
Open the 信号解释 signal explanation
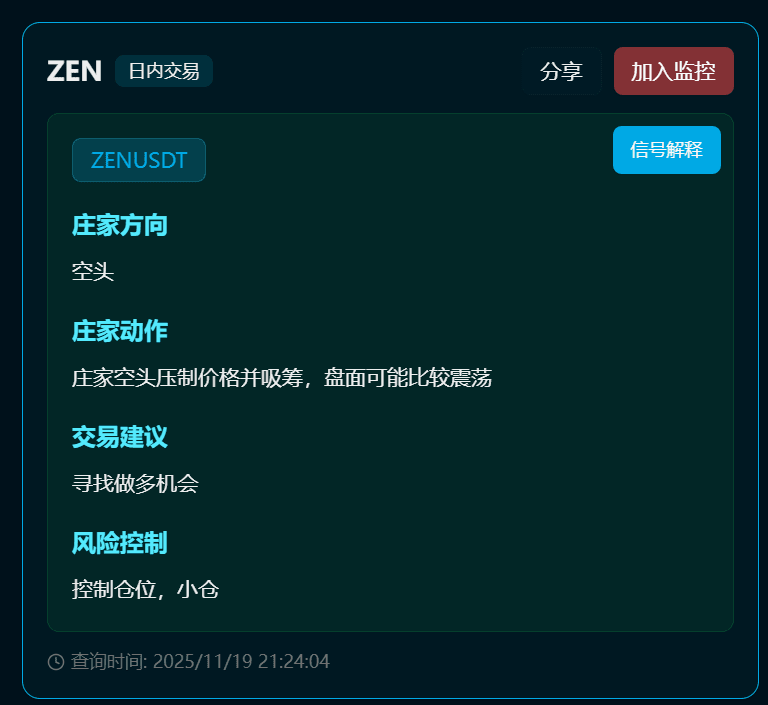667,150
